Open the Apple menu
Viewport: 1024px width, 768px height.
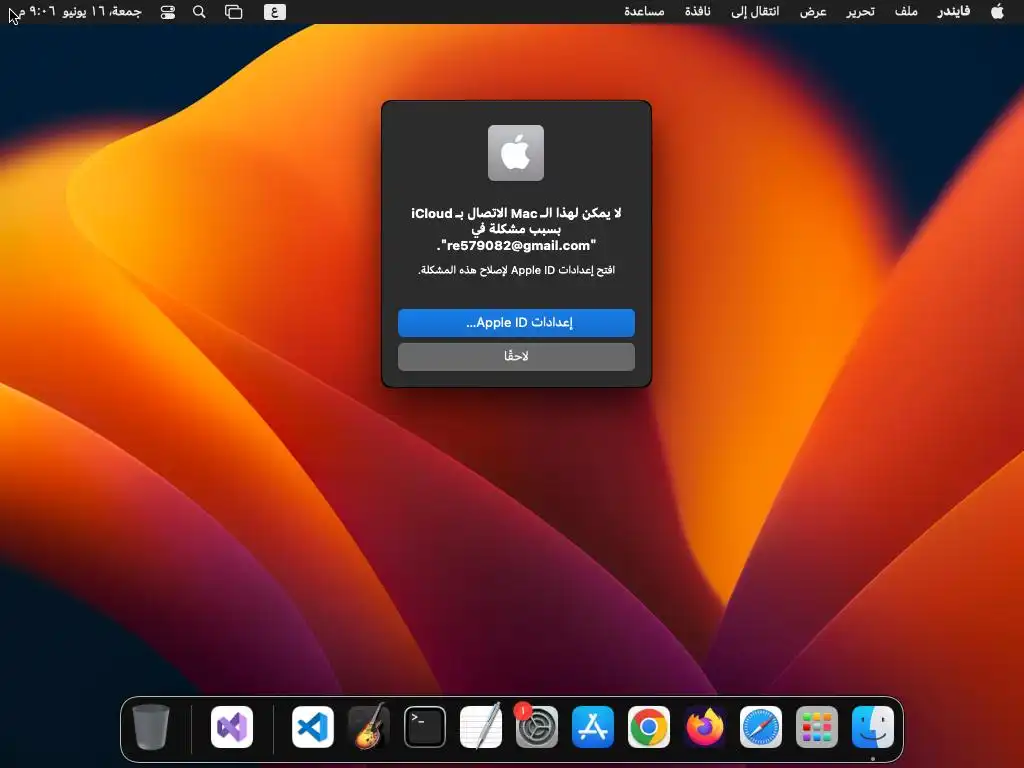(x=997, y=12)
